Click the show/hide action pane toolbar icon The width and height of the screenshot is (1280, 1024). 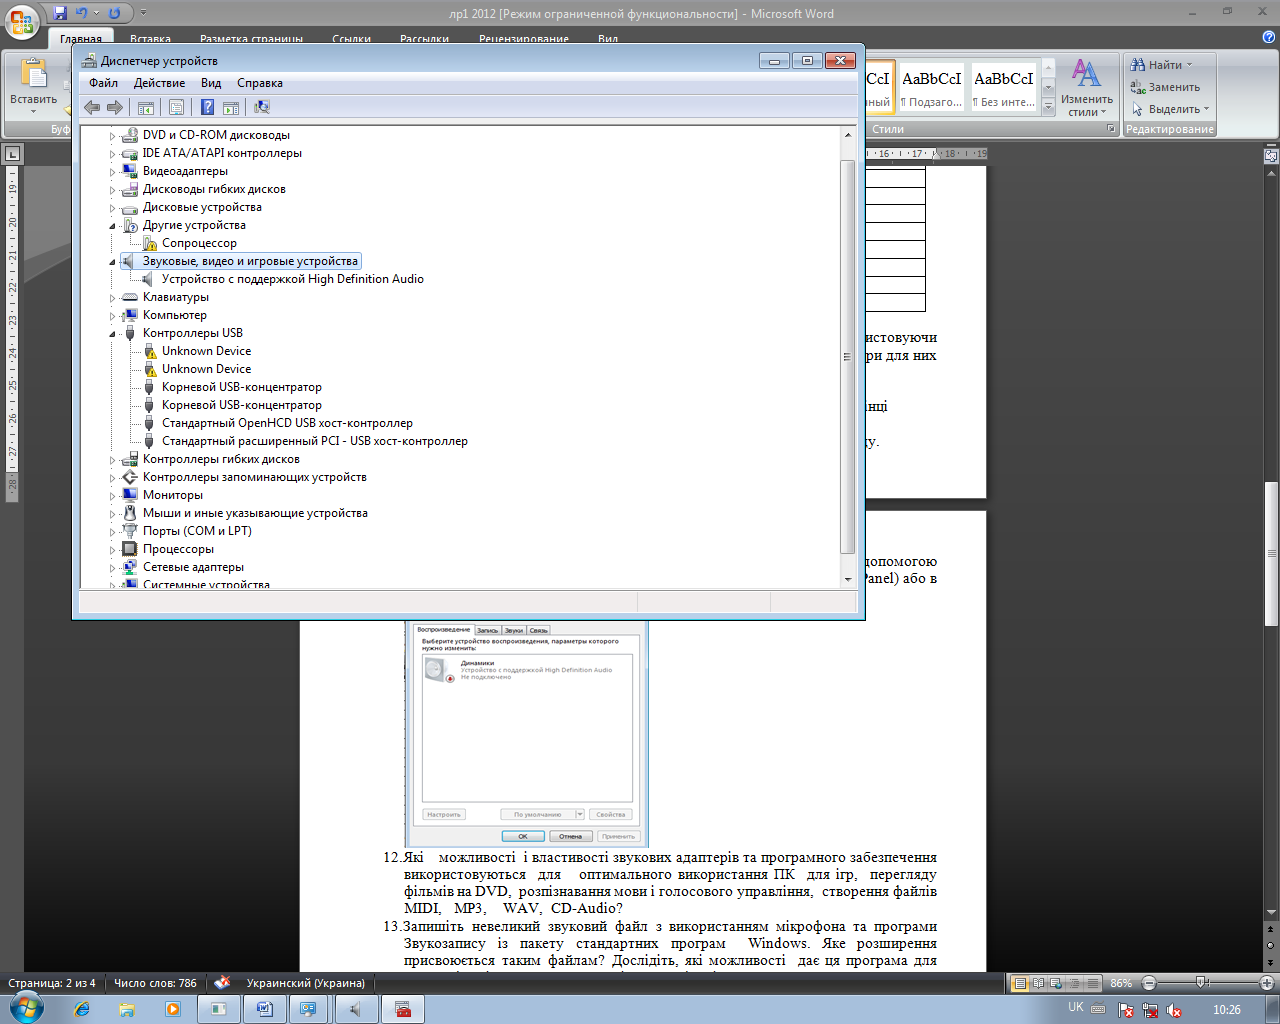tap(231, 107)
